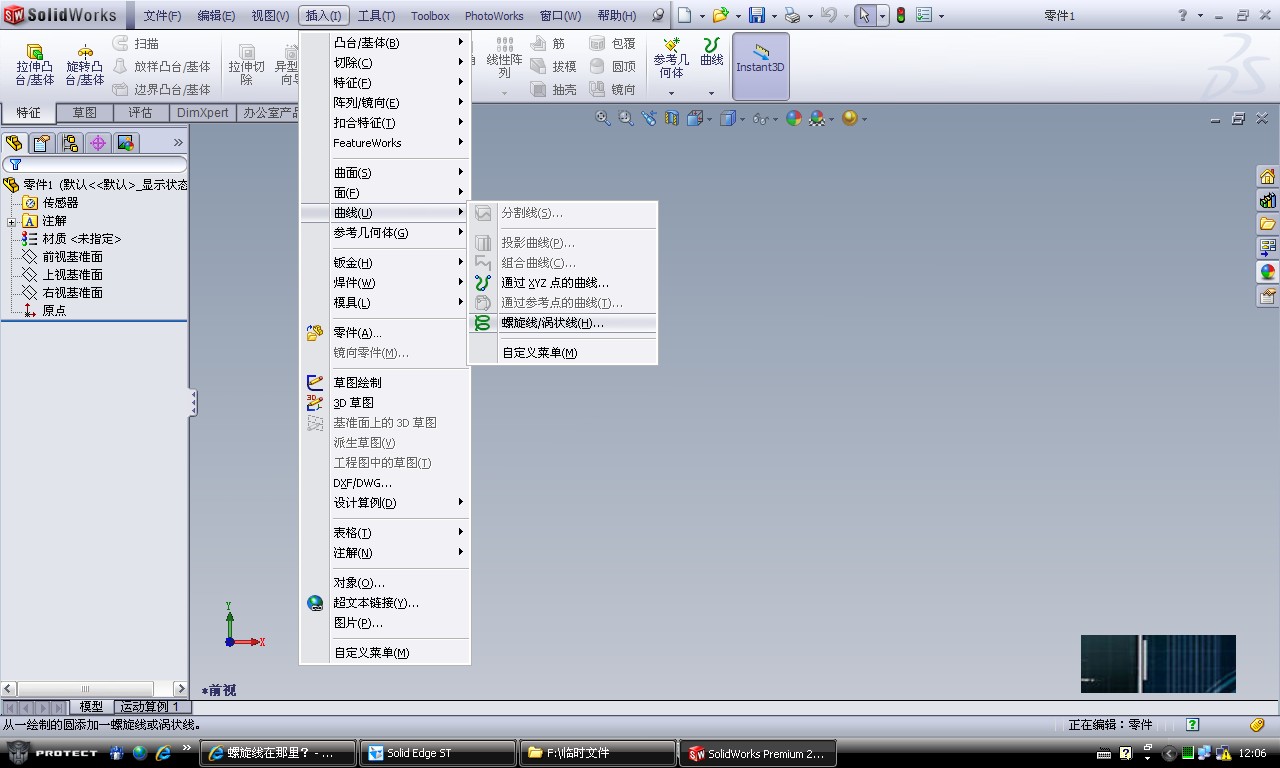
Task: Create a new document with New icon
Action: click(684, 15)
